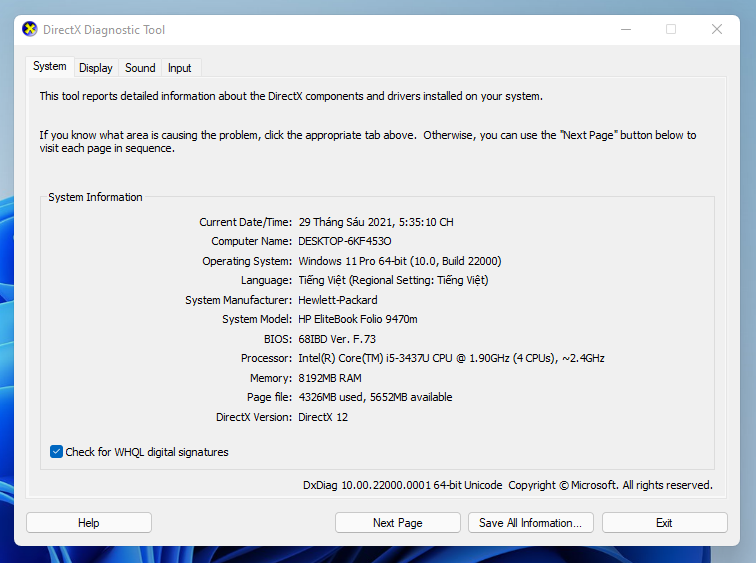756x563 pixels.
Task: Minimize the DirectX Diagnostic Tool window
Action: (626, 29)
